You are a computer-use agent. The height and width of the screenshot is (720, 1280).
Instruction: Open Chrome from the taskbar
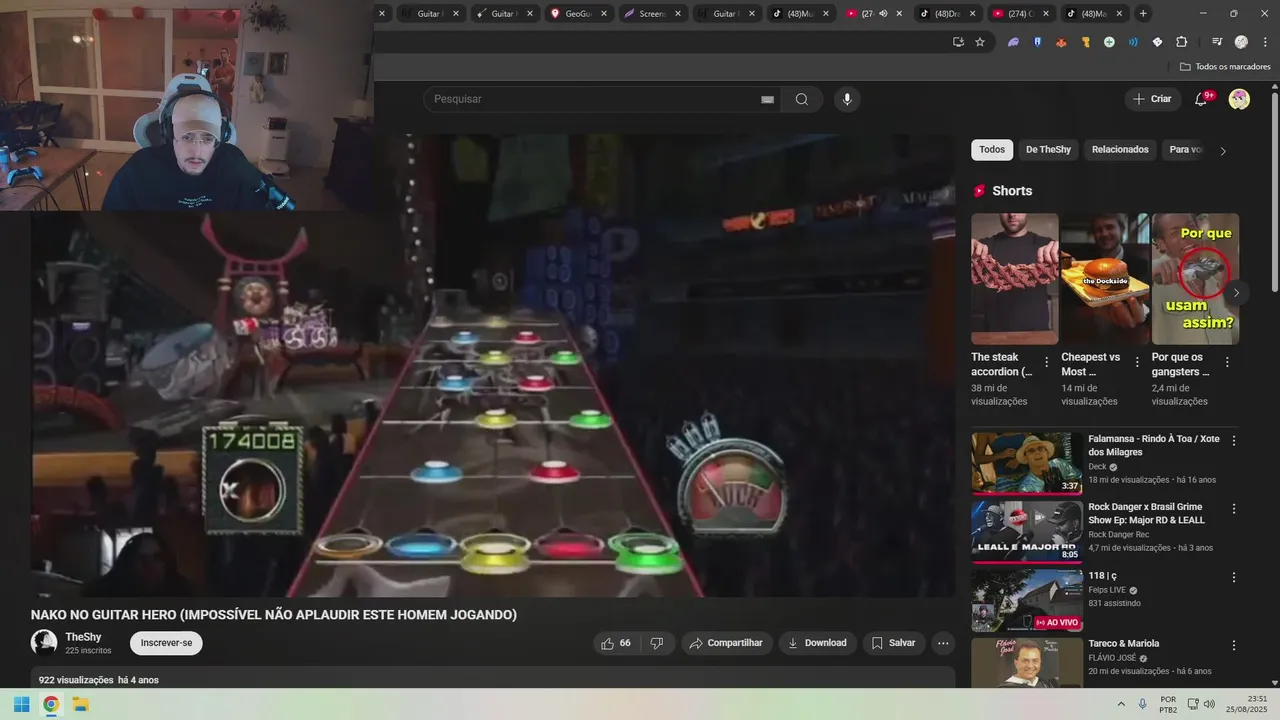[x=51, y=704]
